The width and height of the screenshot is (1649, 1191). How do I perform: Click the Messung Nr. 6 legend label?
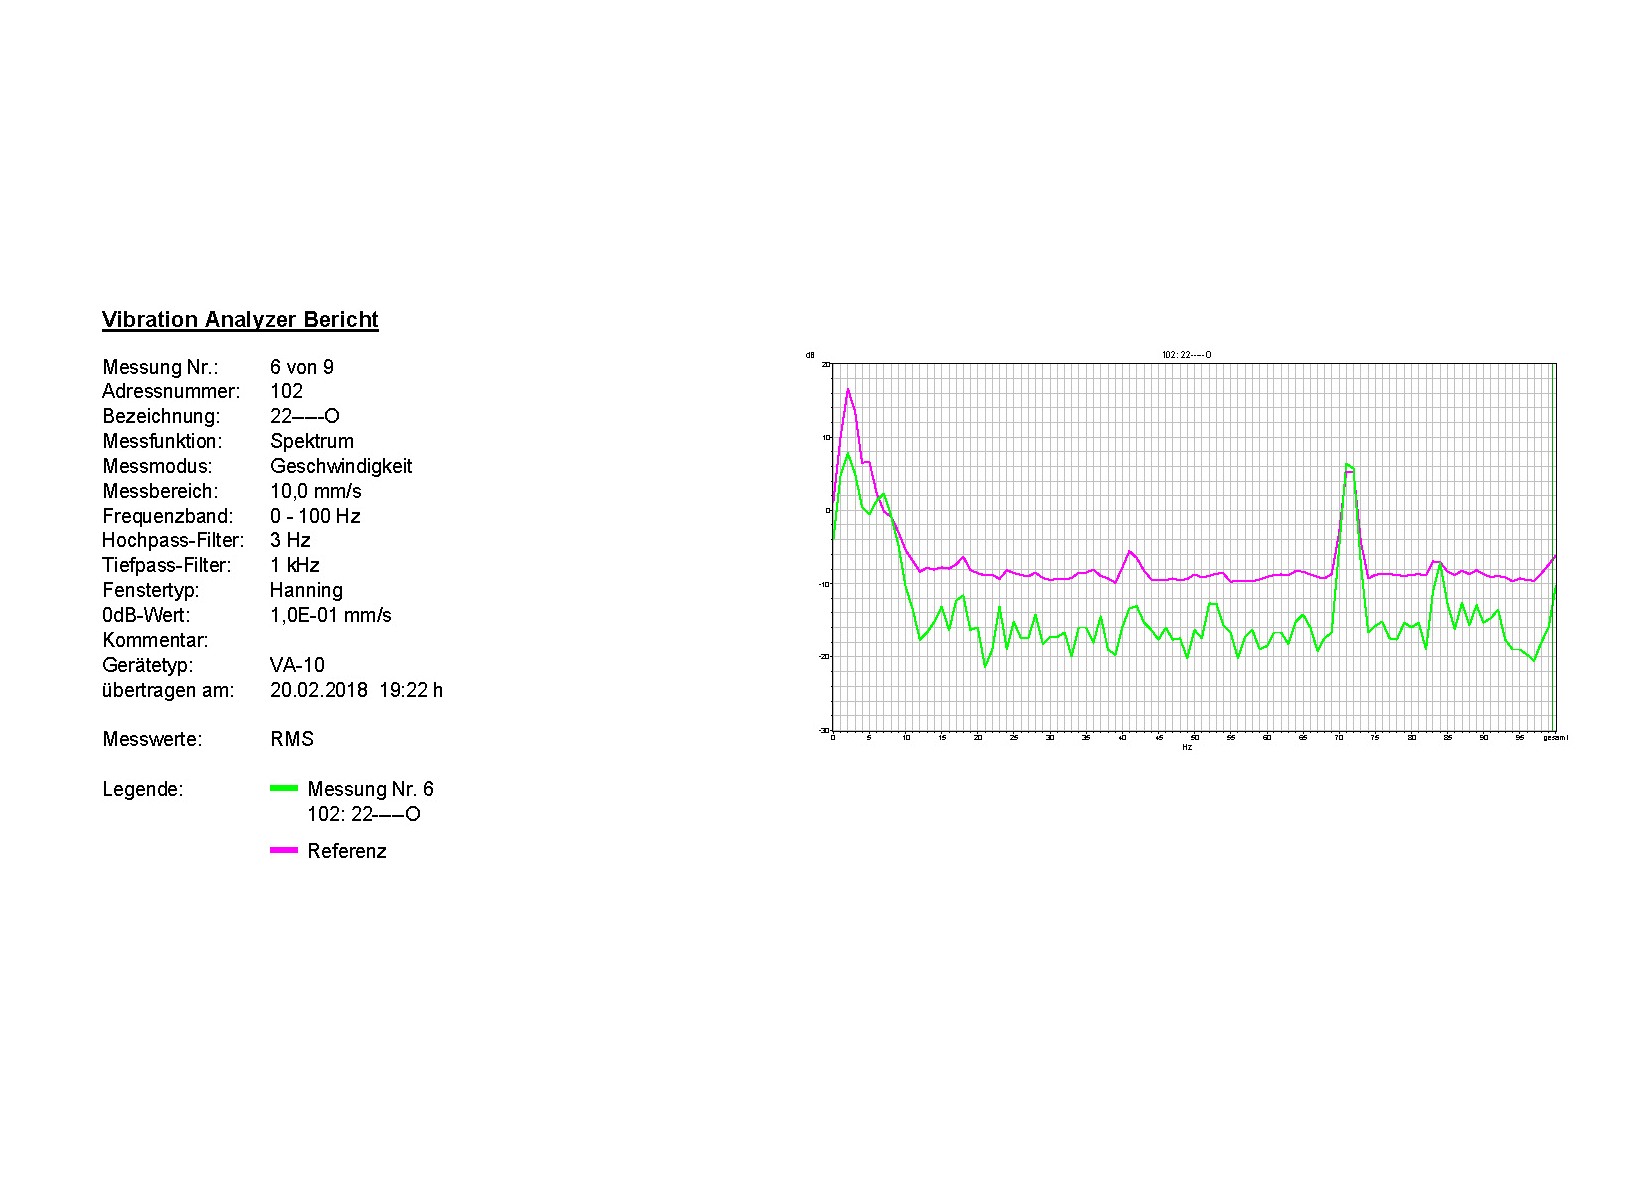[x=370, y=789]
